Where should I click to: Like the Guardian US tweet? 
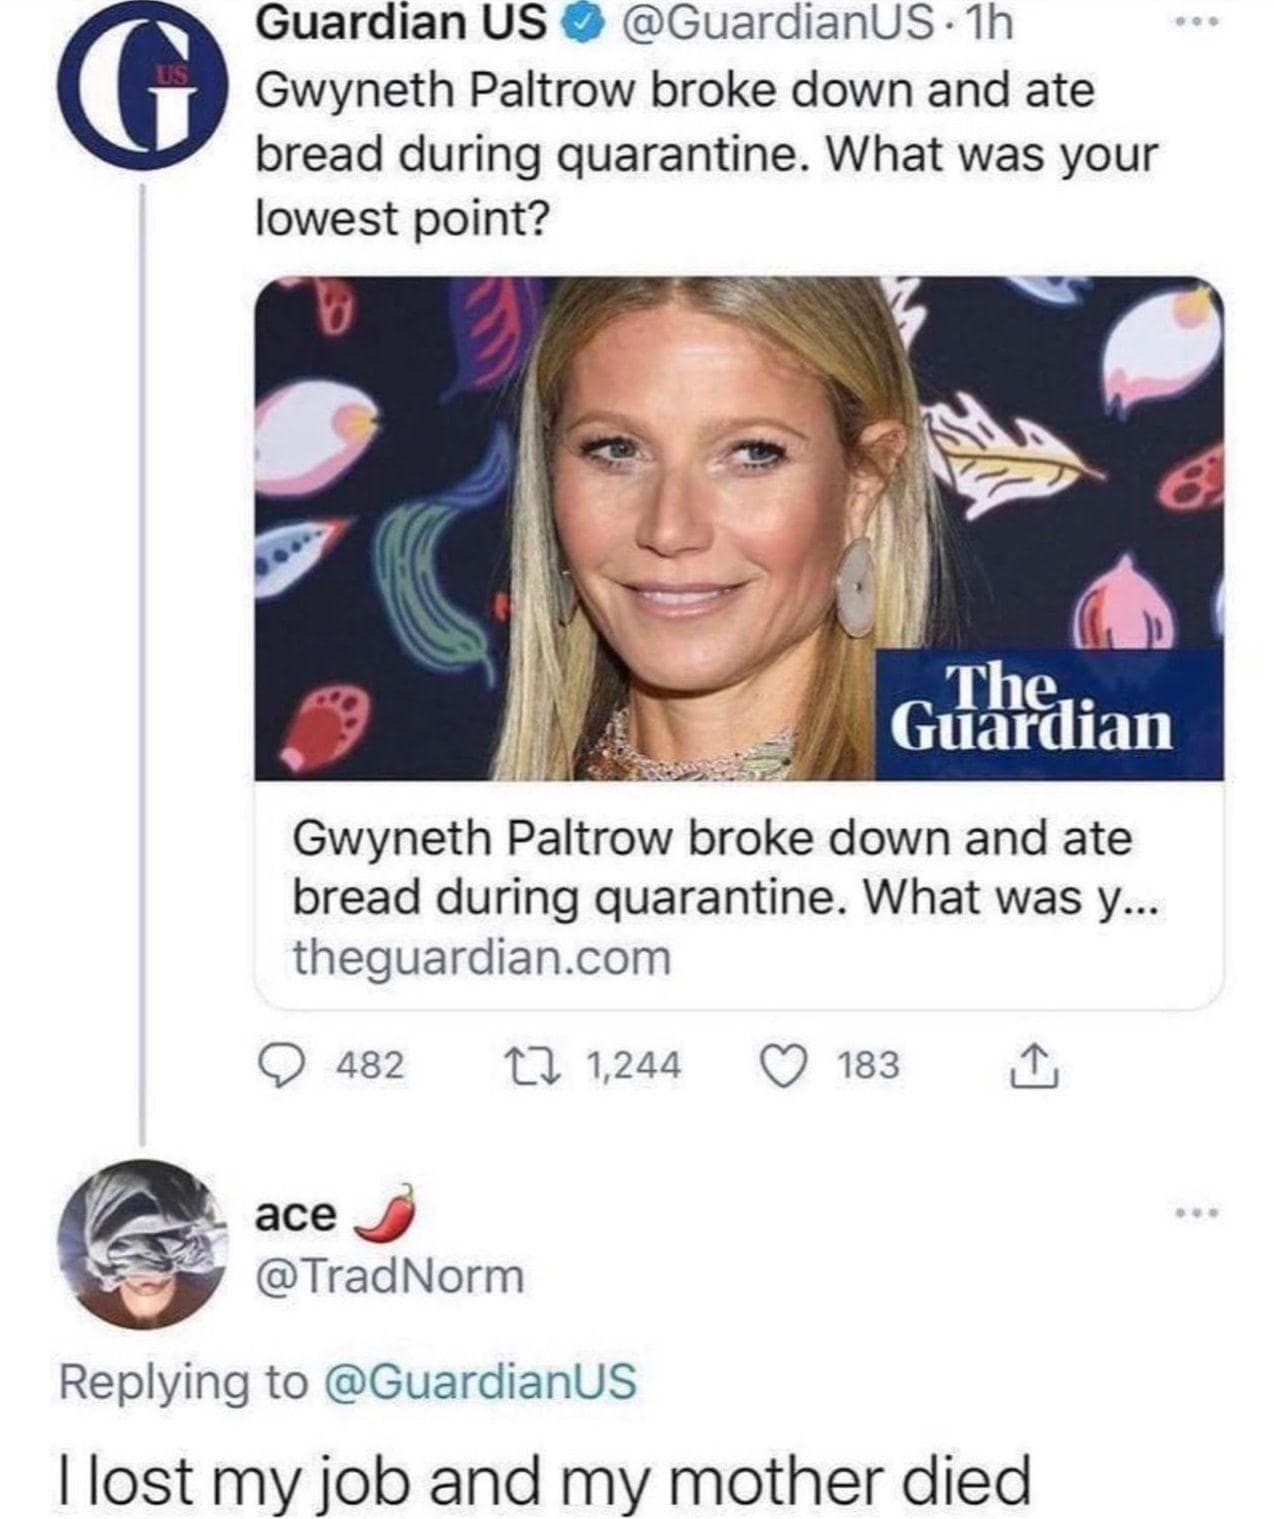(x=786, y=1064)
